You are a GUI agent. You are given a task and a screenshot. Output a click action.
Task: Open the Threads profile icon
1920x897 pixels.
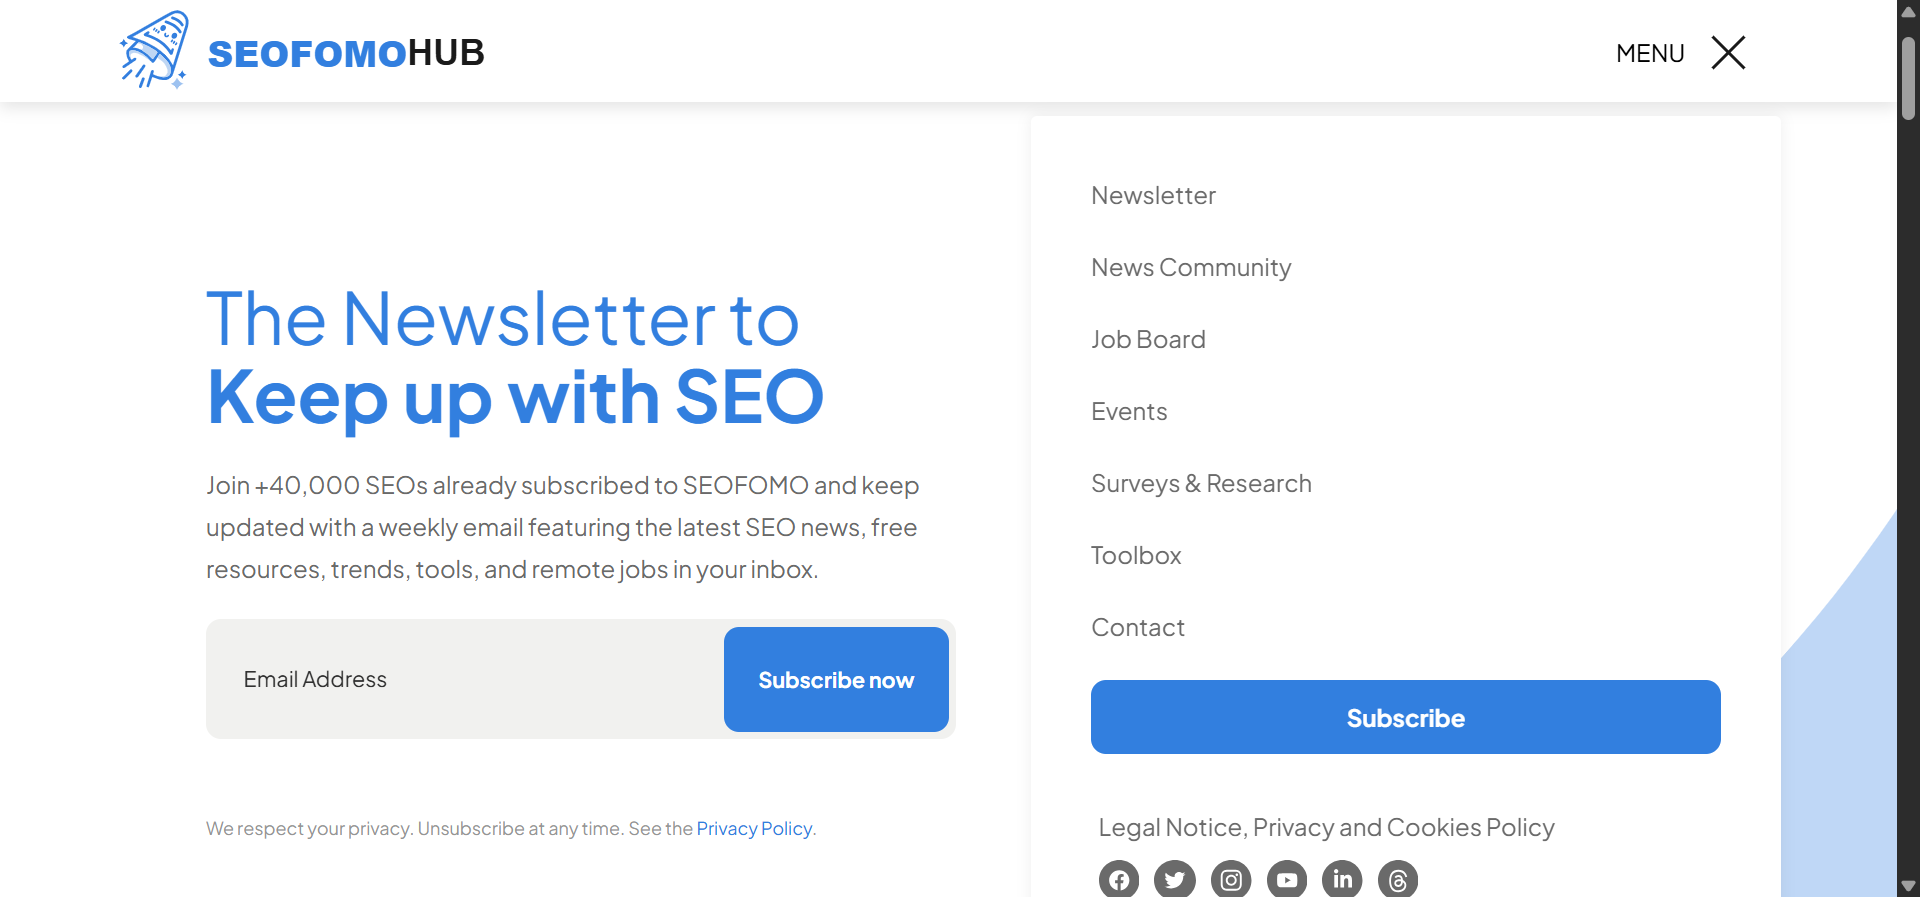click(1397, 880)
